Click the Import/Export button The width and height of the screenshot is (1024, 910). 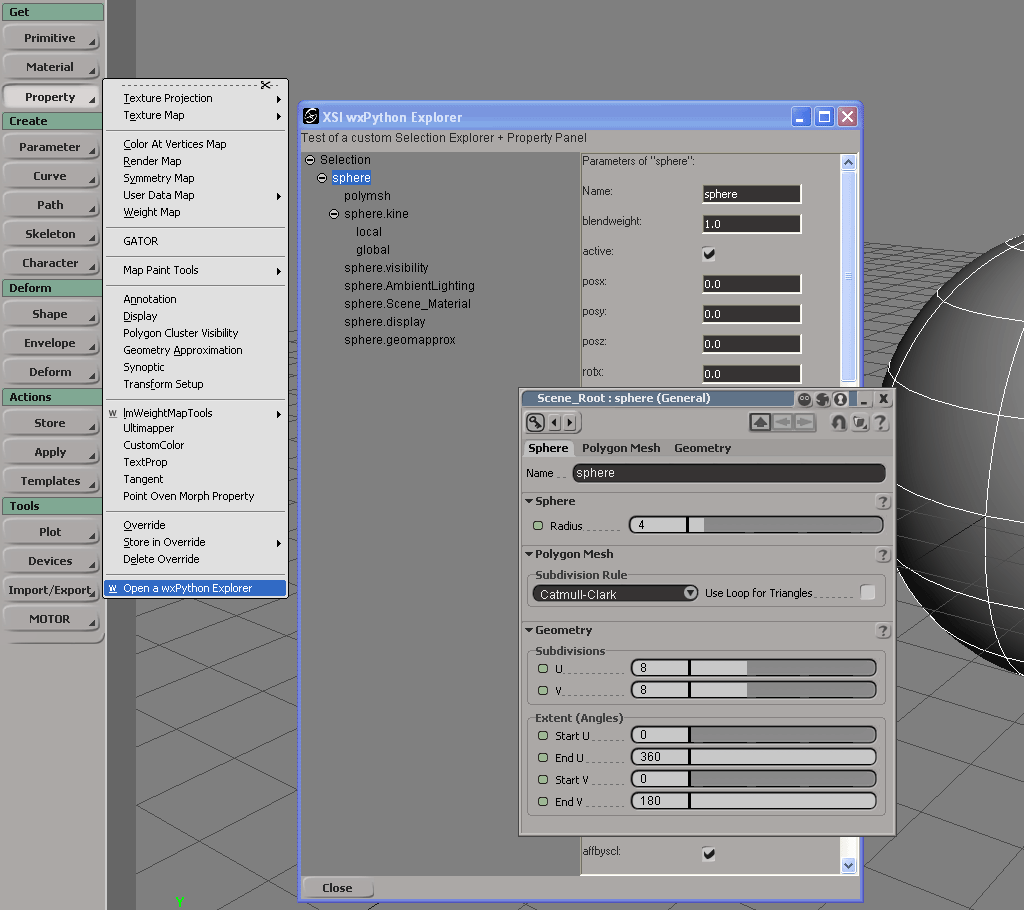(50, 590)
